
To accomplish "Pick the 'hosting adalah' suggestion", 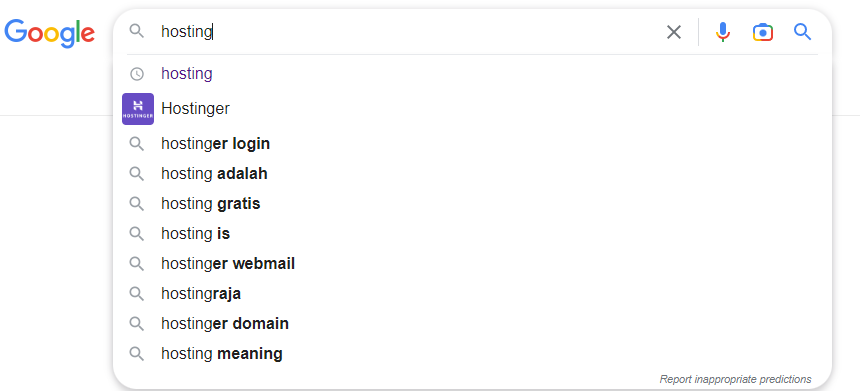I will click(472, 174).
